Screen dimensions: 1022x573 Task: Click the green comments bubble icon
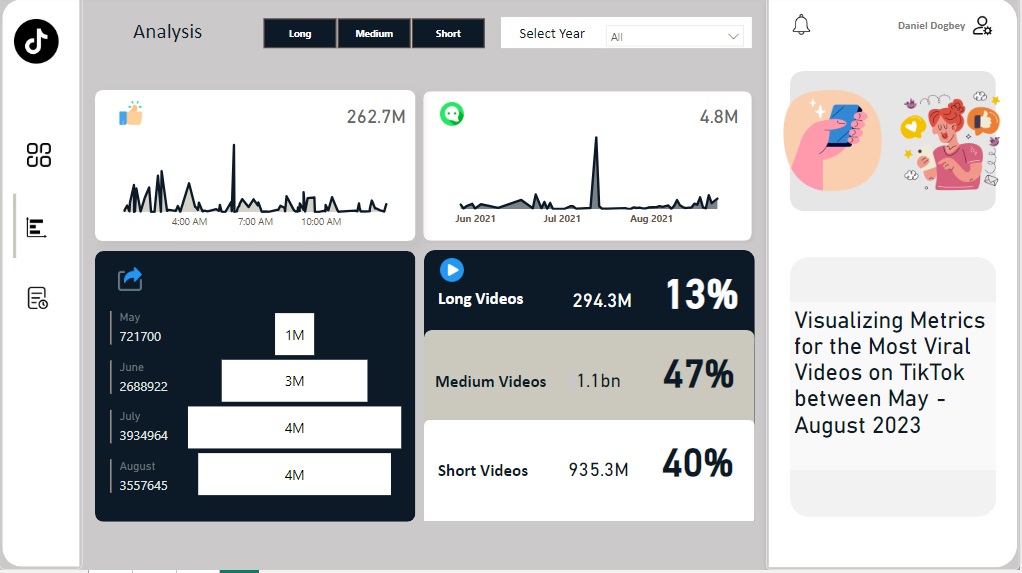click(x=452, y=114)
